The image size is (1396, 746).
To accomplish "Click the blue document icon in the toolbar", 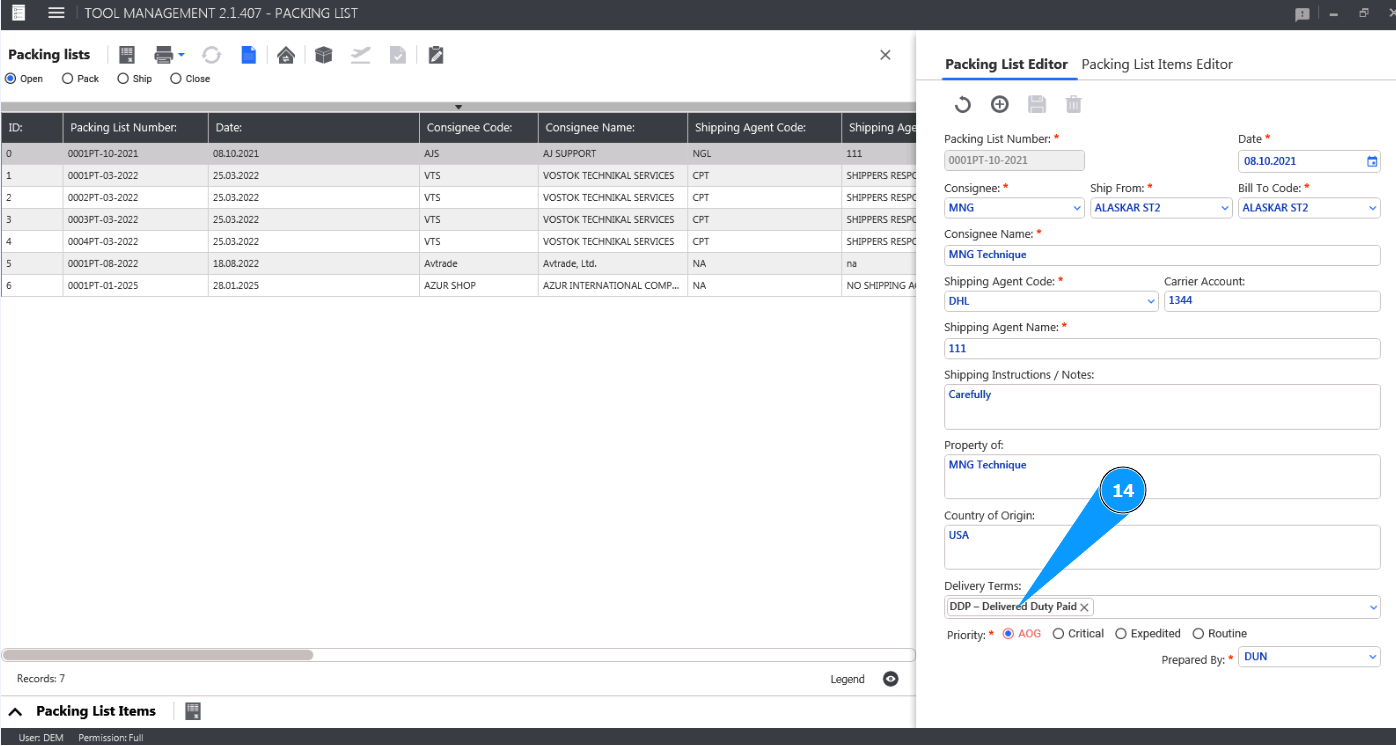I will pyautogui.click(x=248, y=55).
